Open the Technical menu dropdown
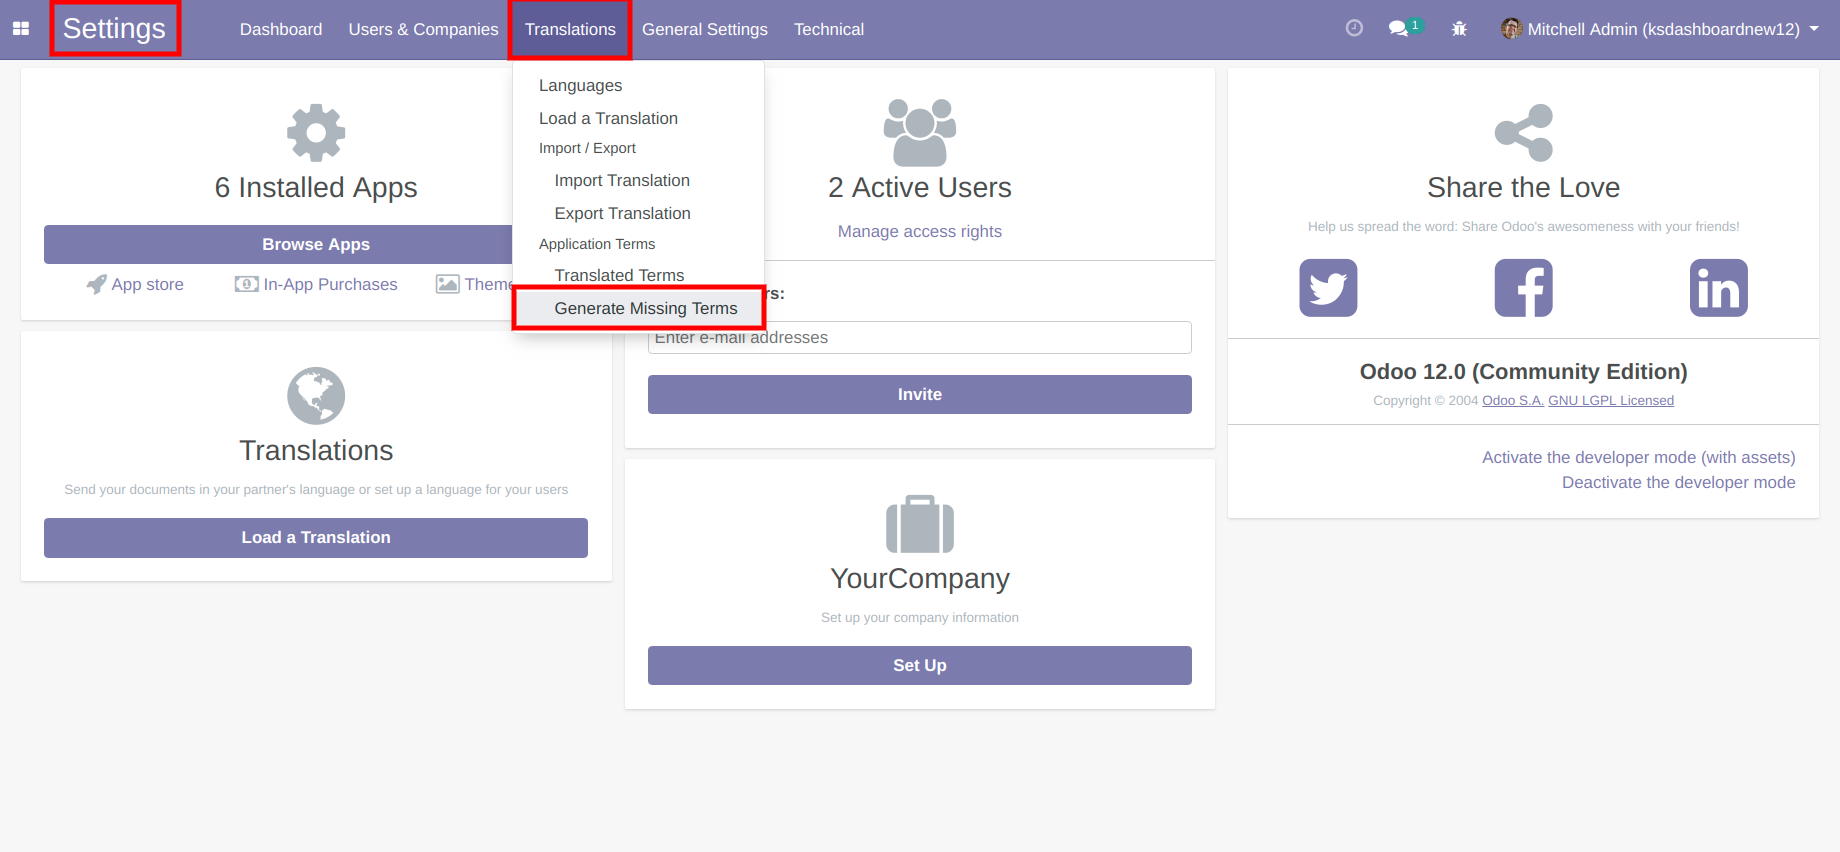 click(x=828, y=29)
